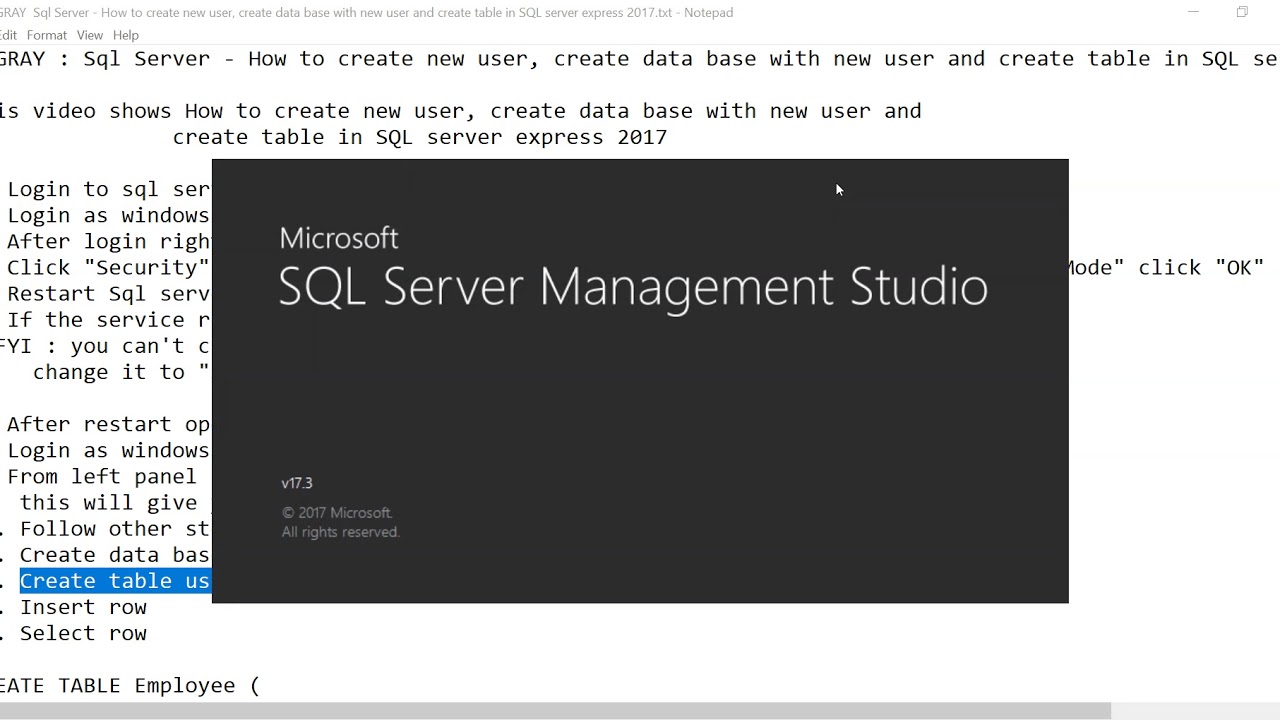Image resolution: width=1280 pixels, height=720 pixels.
Task: Click the 'Click "Security"' line
Action: coord(109,267)
